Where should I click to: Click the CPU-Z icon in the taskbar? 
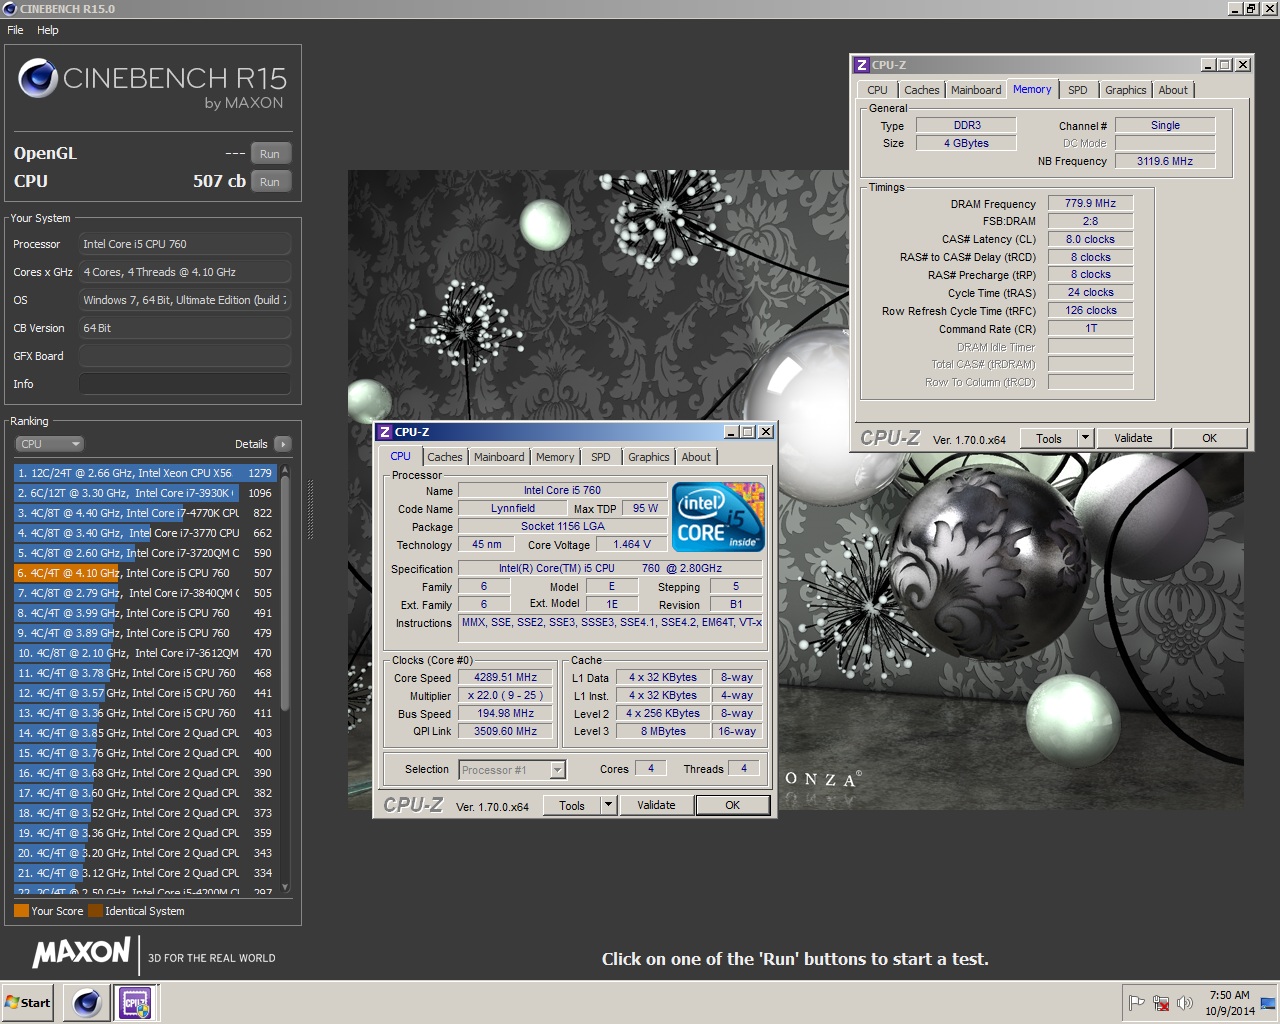pyautogui.click(x=135, y=1002)
